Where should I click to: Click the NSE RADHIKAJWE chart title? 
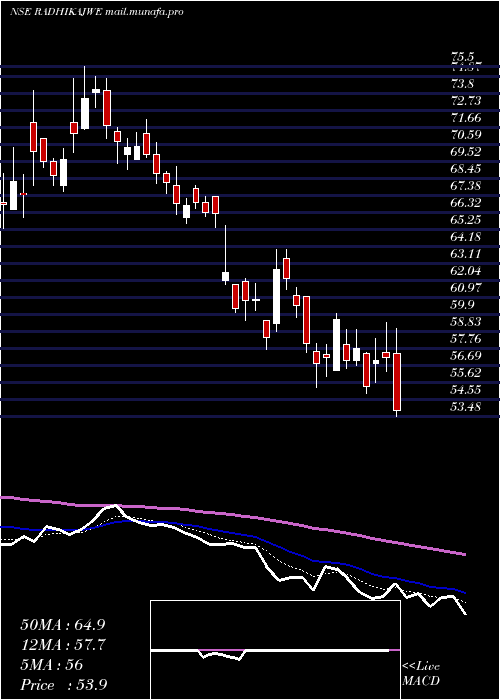[x=55, y=12]
